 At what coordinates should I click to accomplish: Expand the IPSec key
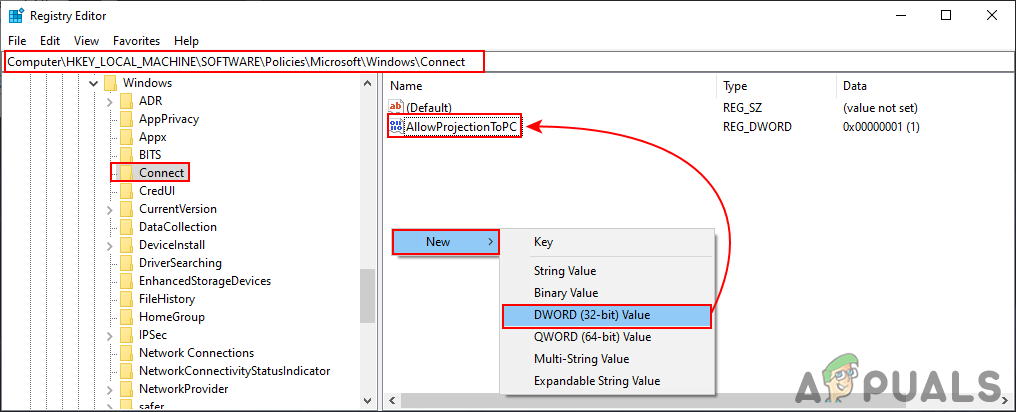(110, 336)
